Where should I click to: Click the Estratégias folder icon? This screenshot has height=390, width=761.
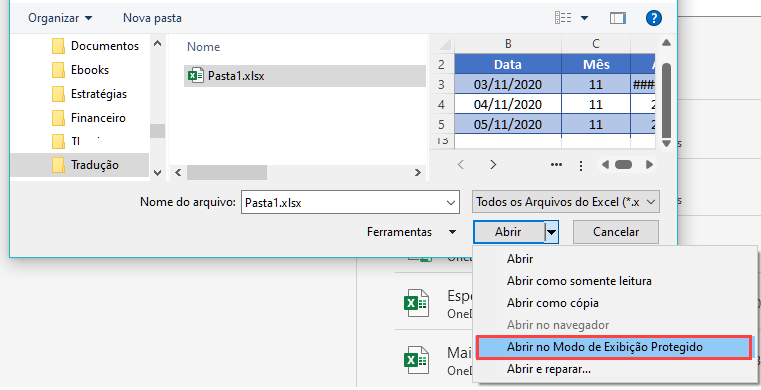tap(58, 94)
